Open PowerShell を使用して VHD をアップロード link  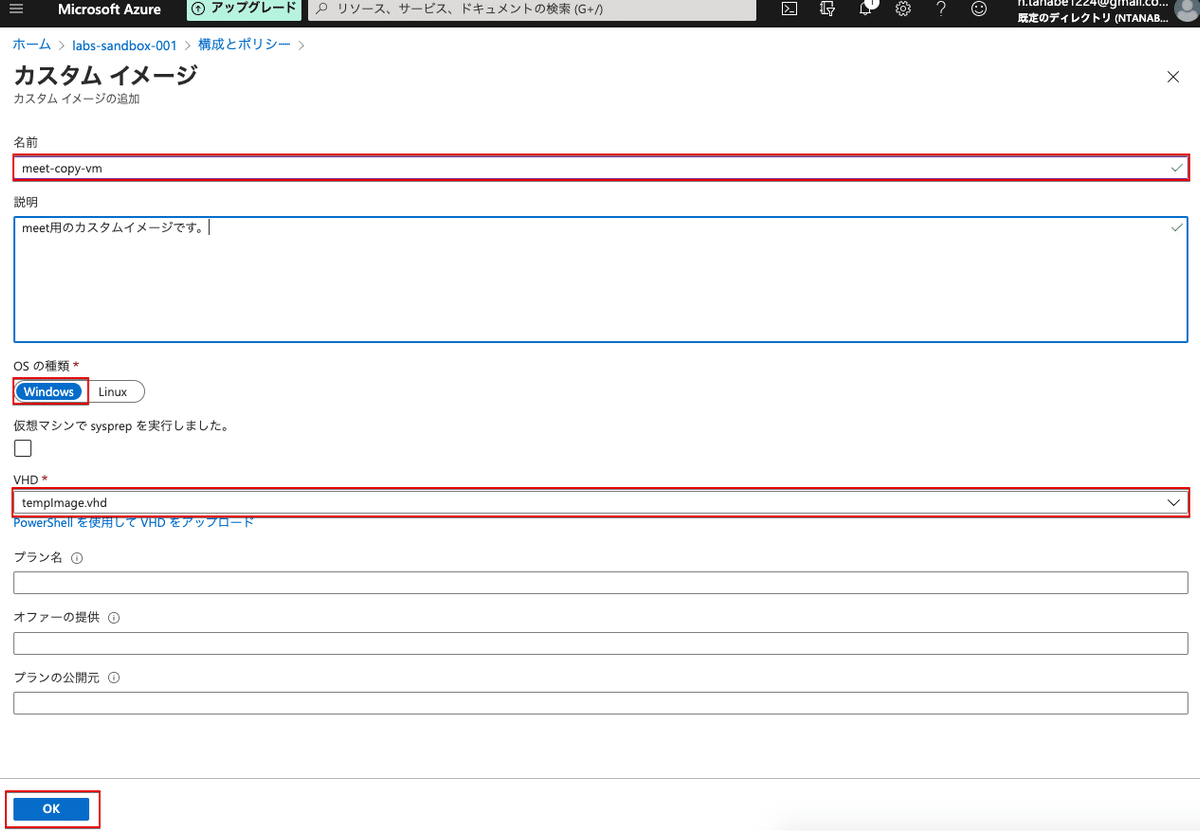pyautogui.click(x=133, y=523)
